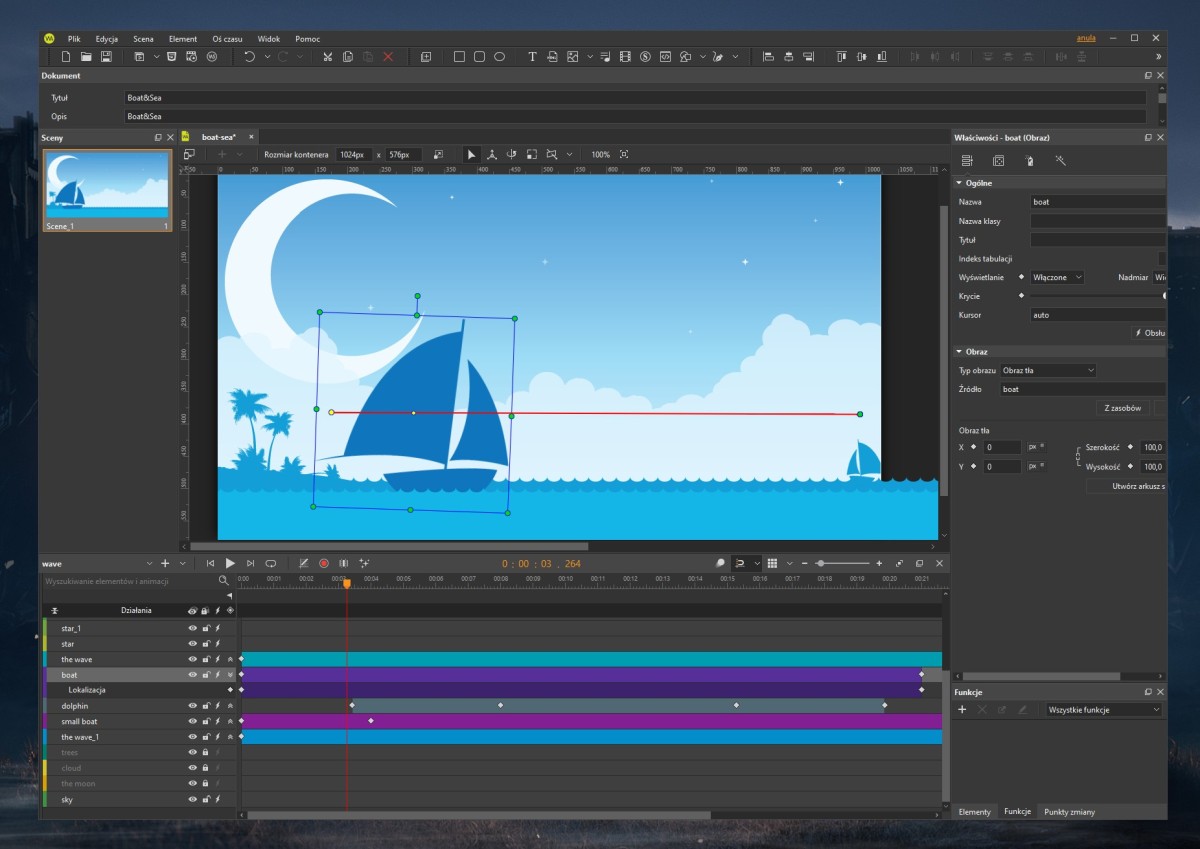The image size is (1200, 849).
Task: Toggle lock on the small boat layer
Action: point(205,722)
